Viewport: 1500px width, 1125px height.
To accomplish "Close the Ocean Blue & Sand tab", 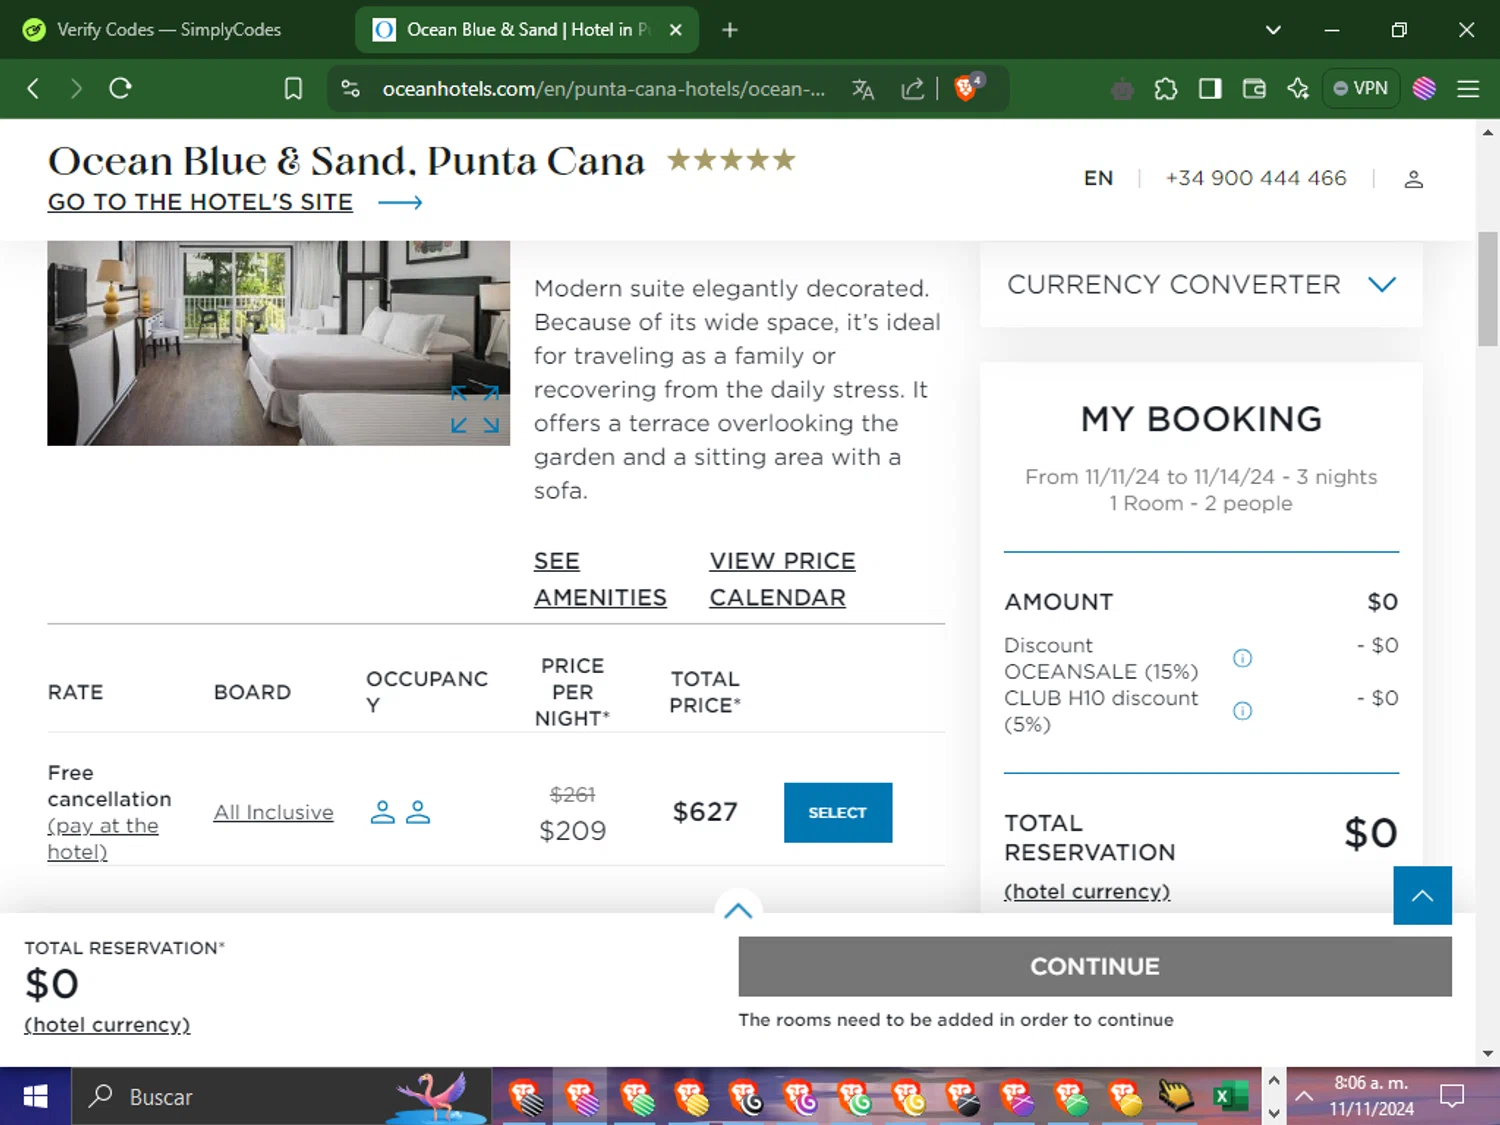I will tap(676, 30).
